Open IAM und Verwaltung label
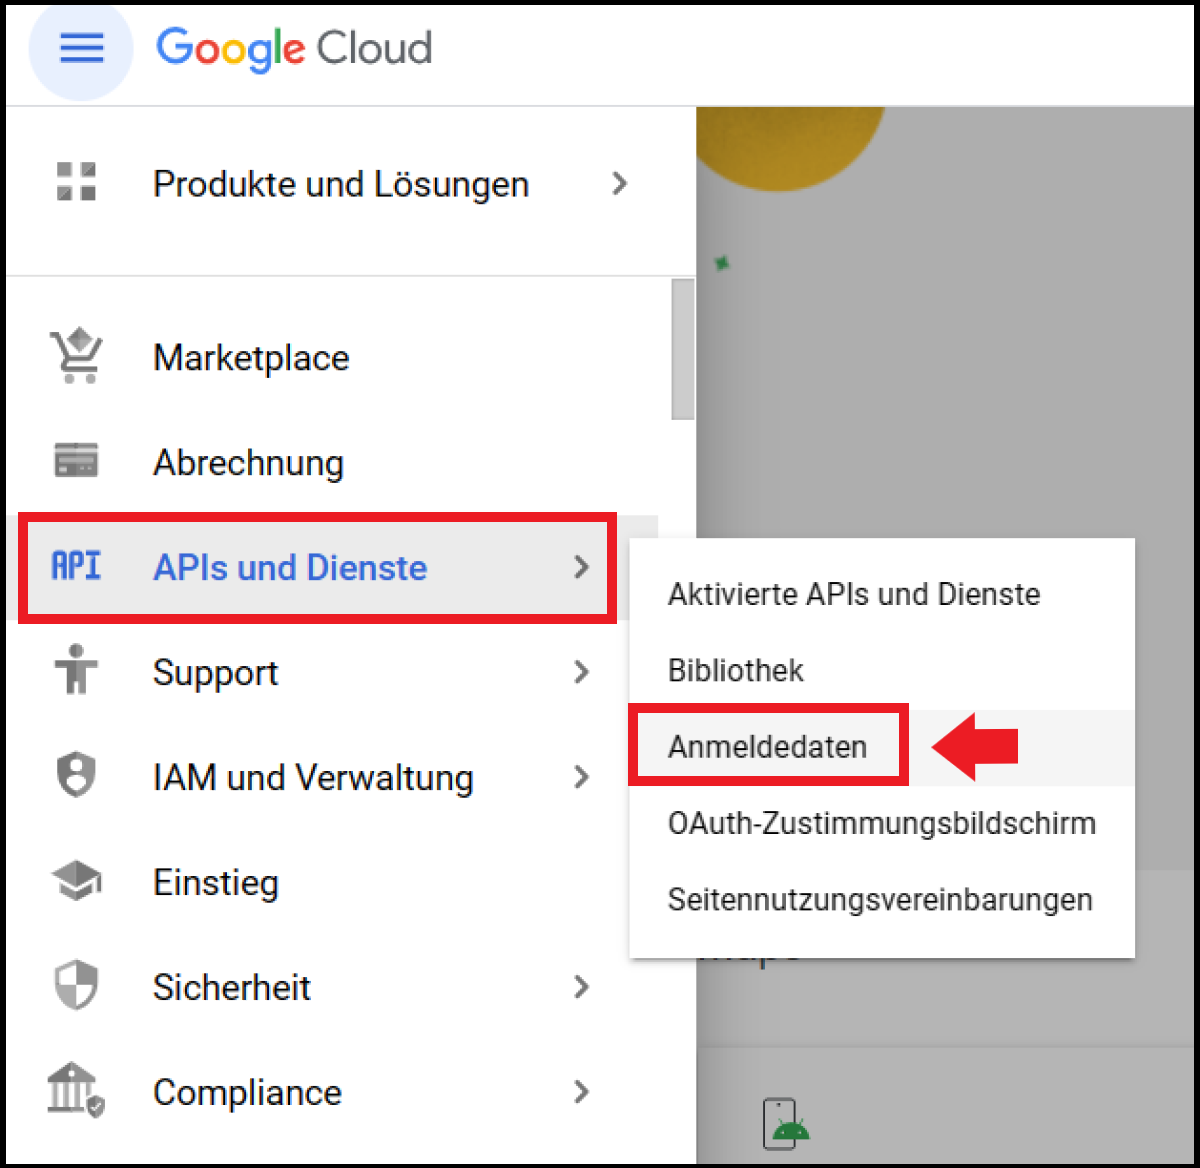 pyautogui.click(x=313, y=778)
